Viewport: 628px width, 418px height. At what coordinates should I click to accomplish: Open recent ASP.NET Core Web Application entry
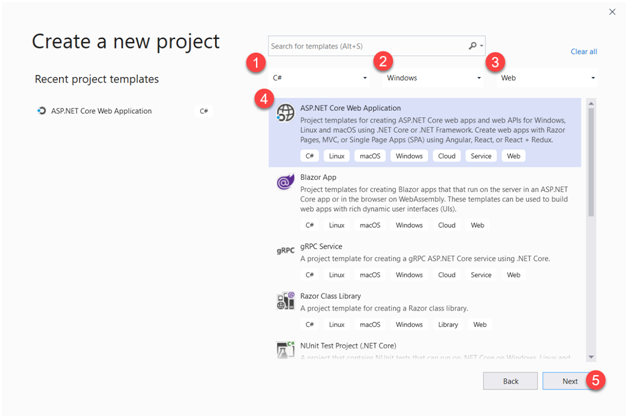tap(101, 111)
